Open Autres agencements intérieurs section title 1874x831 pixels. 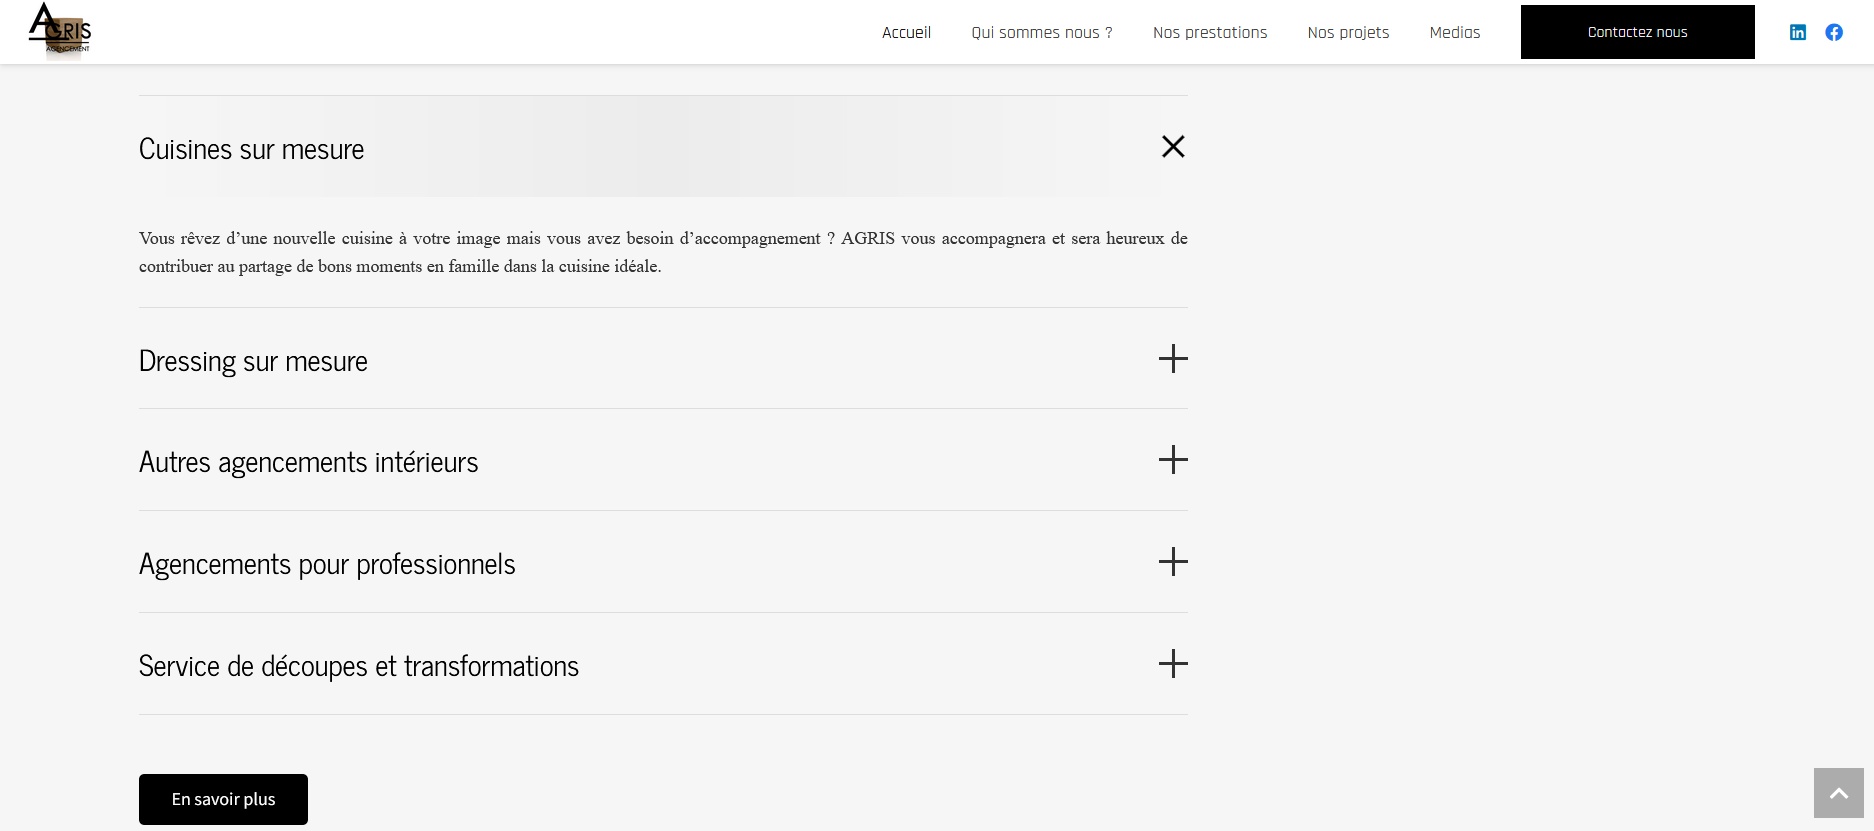click(x=308, y=462)
